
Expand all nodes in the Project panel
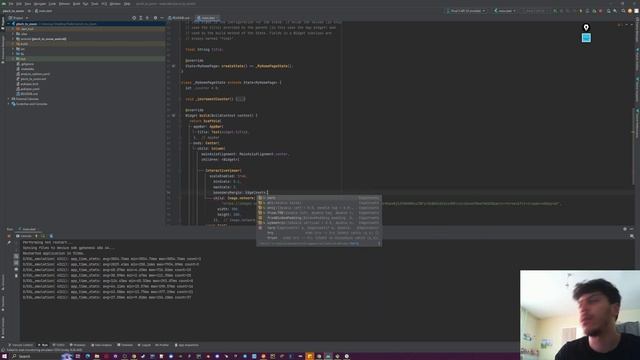click(141, 18)
